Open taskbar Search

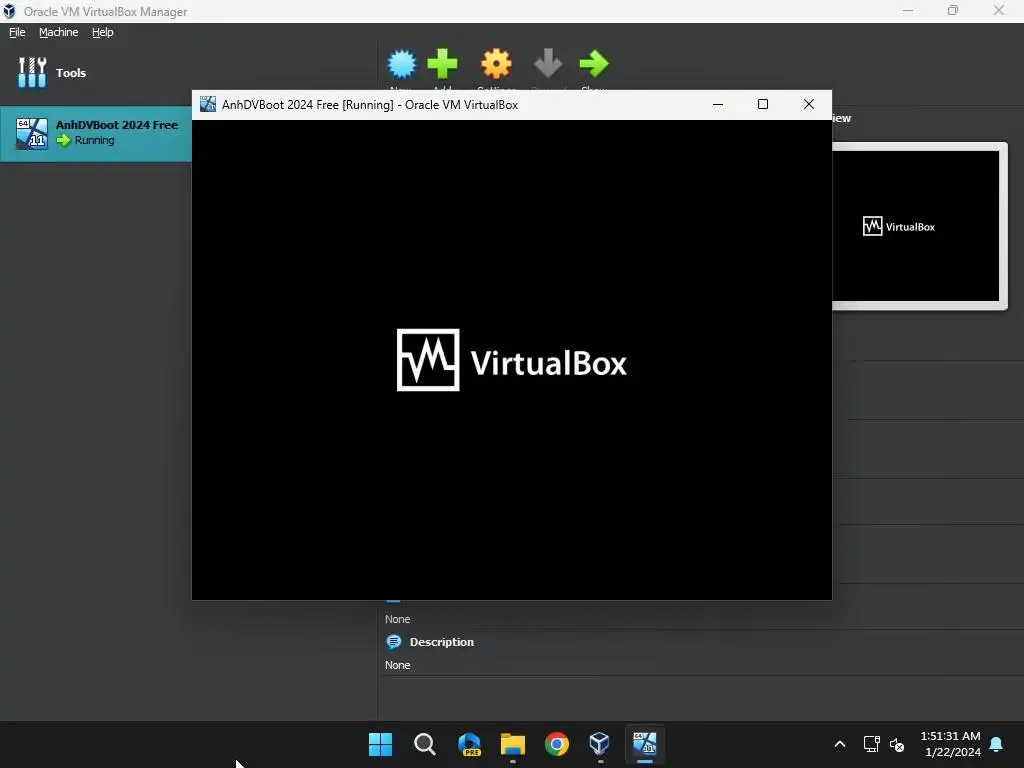point(424,744)
